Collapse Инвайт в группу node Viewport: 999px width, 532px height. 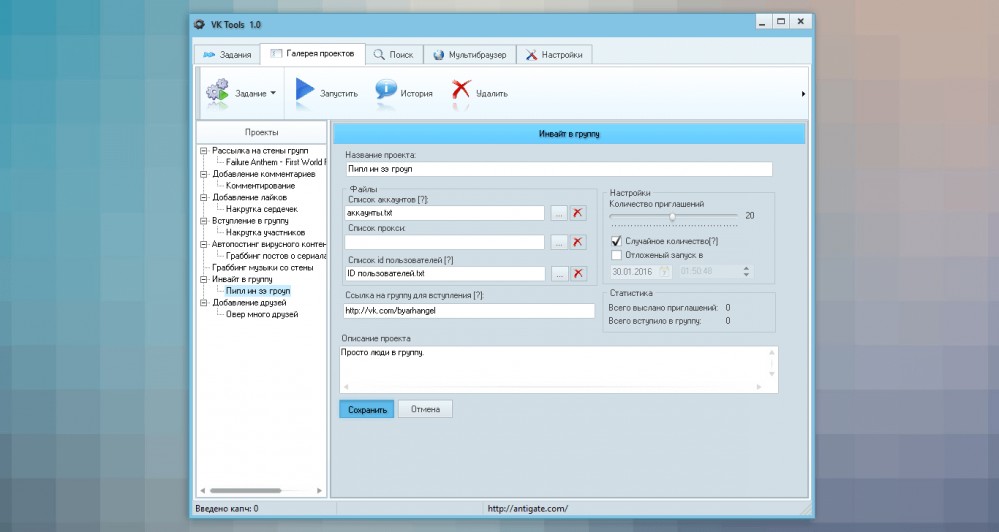coord(204,279)
